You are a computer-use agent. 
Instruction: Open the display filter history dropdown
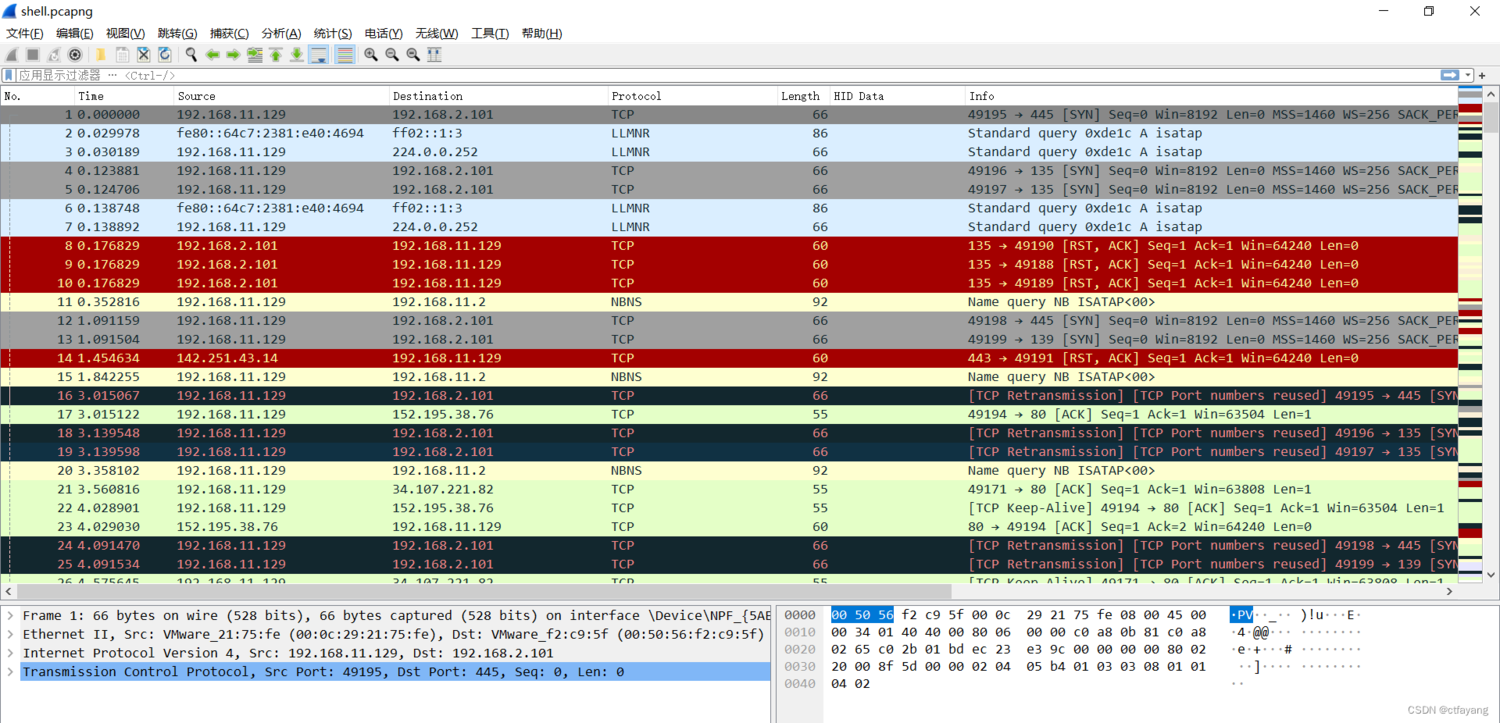click(x=1469, y=75)
